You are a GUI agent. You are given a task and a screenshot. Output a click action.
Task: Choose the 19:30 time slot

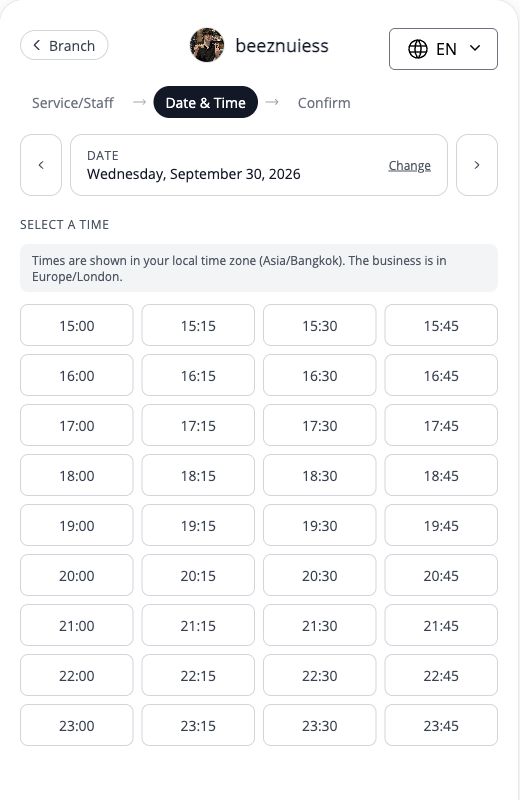pos(319,526)
